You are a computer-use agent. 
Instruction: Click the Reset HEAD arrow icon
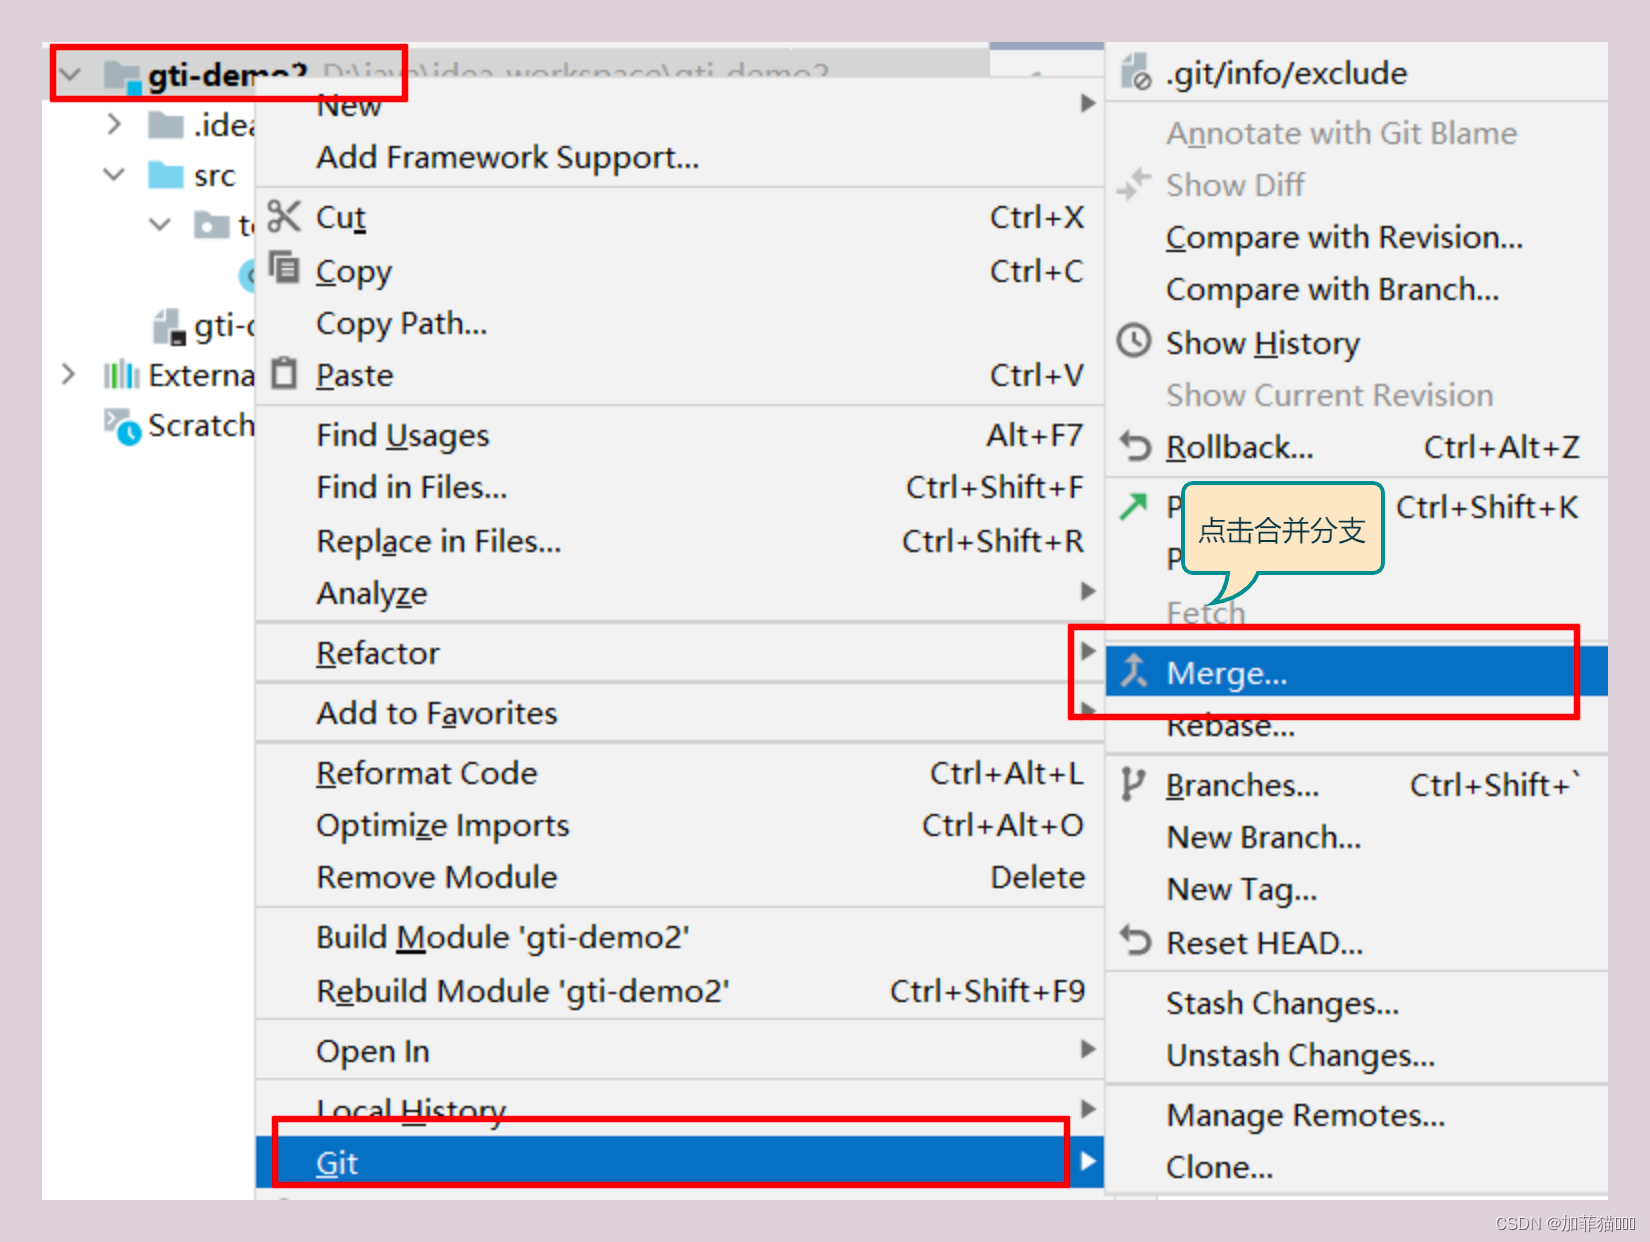click(x=1135, y=941)
